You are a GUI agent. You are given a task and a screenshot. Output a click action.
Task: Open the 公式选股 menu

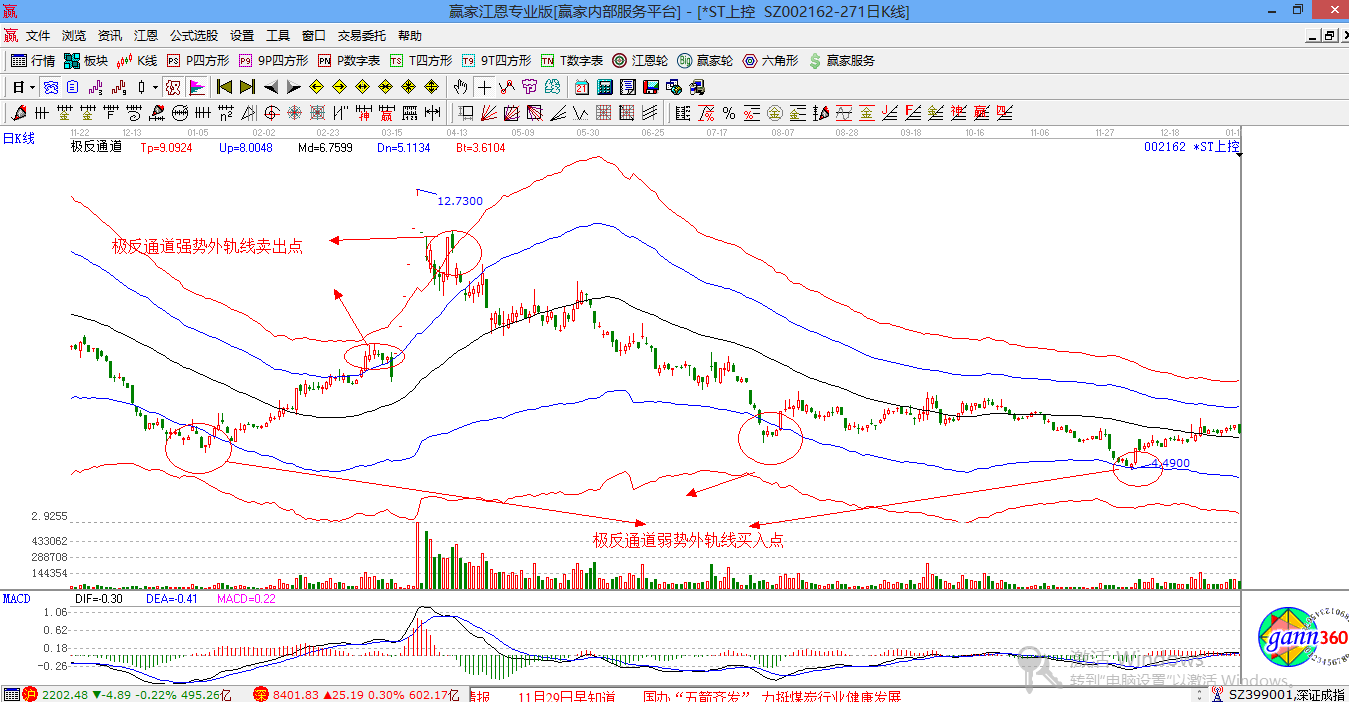click(x=193, y=35)
